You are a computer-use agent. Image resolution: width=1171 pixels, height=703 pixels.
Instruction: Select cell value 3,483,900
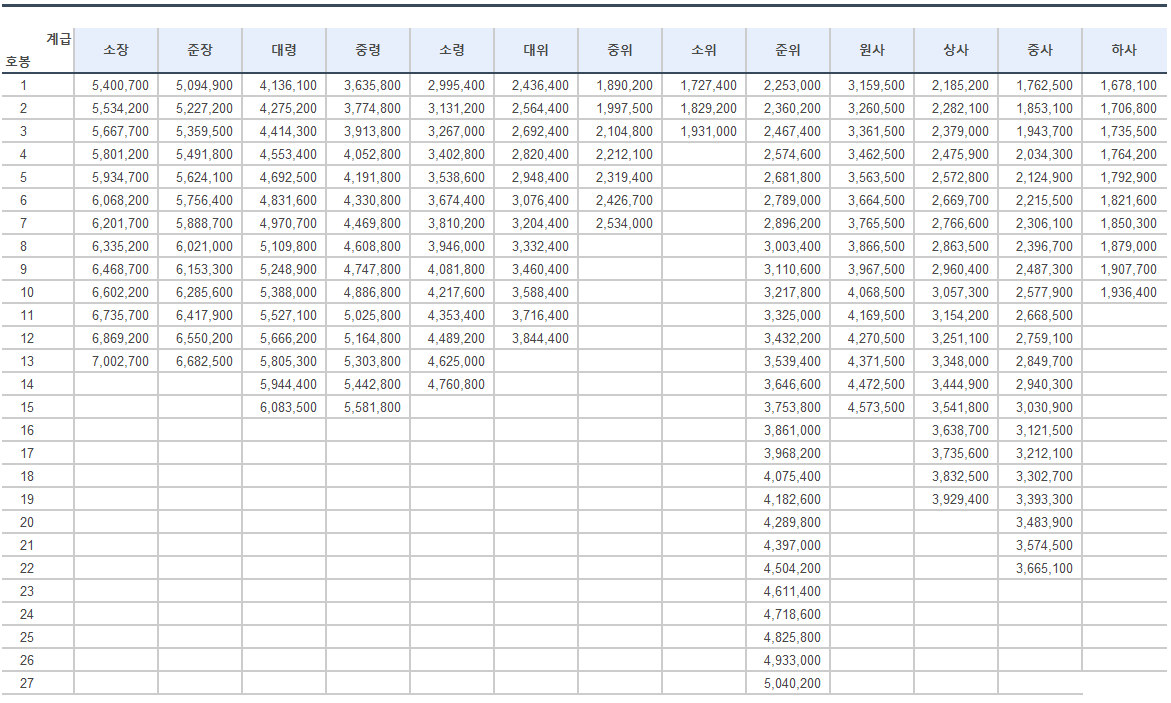coord(1045,523)
